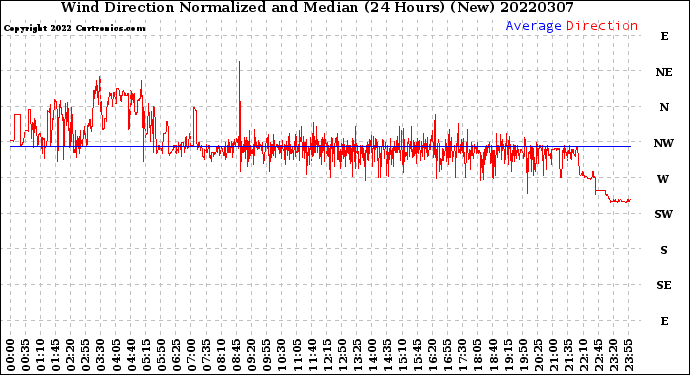690x375 pixels.
Task: Click the 08:45 time label
Action: (x=236, y=355)
